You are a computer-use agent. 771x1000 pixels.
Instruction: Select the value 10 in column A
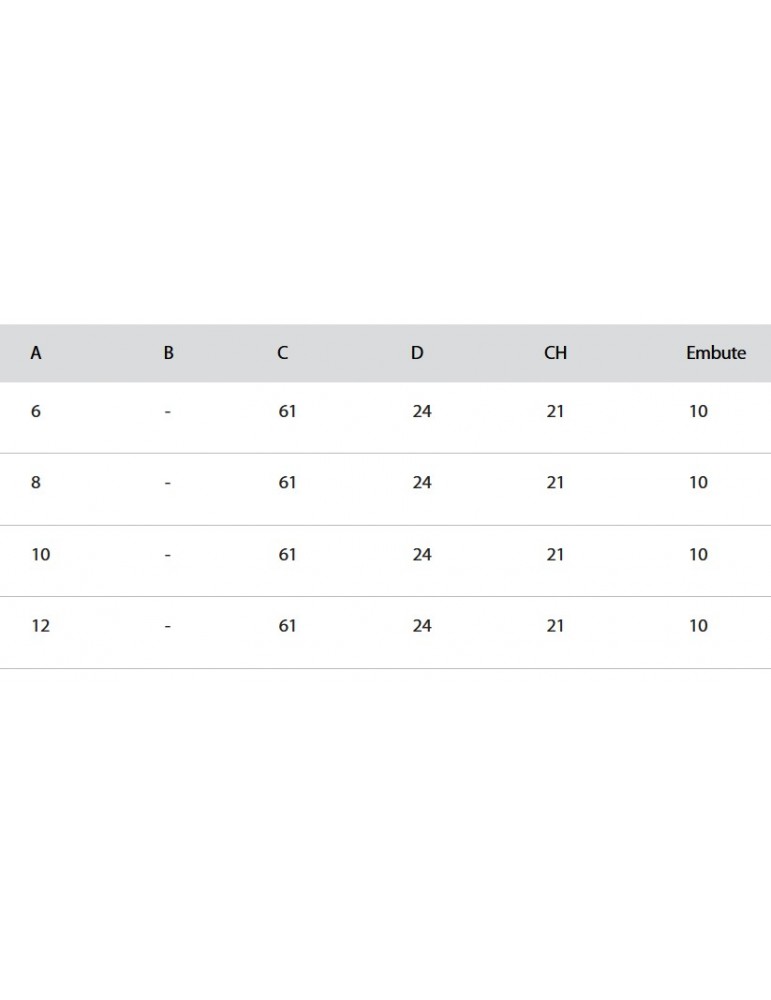coord(40,554)
